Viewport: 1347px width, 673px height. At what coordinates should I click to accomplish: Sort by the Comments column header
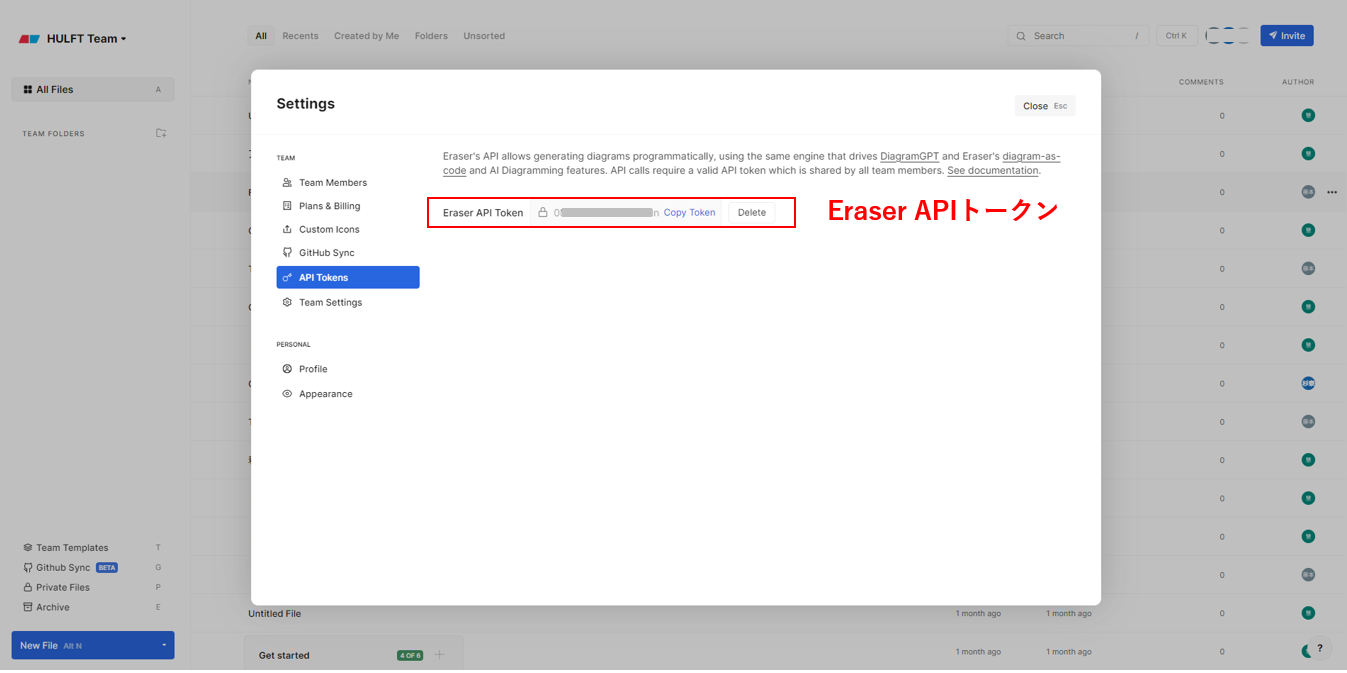[x=1201, y=82]
